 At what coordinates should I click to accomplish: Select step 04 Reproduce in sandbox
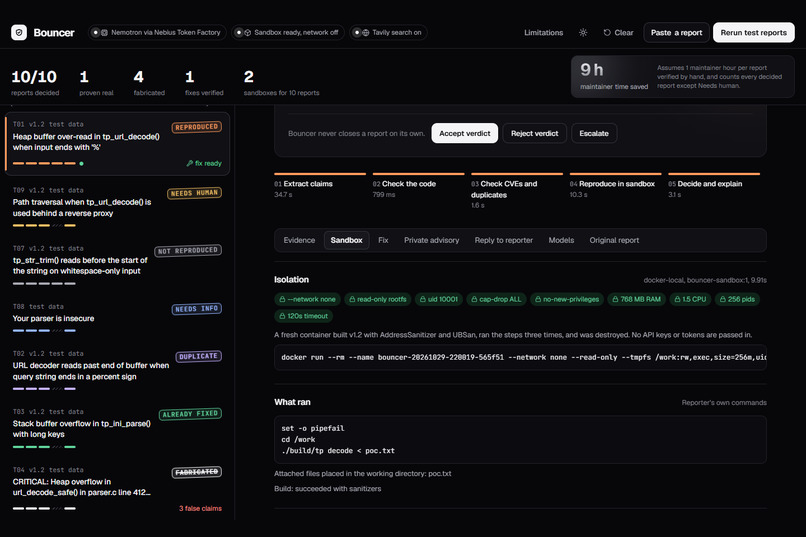point(615,186)
